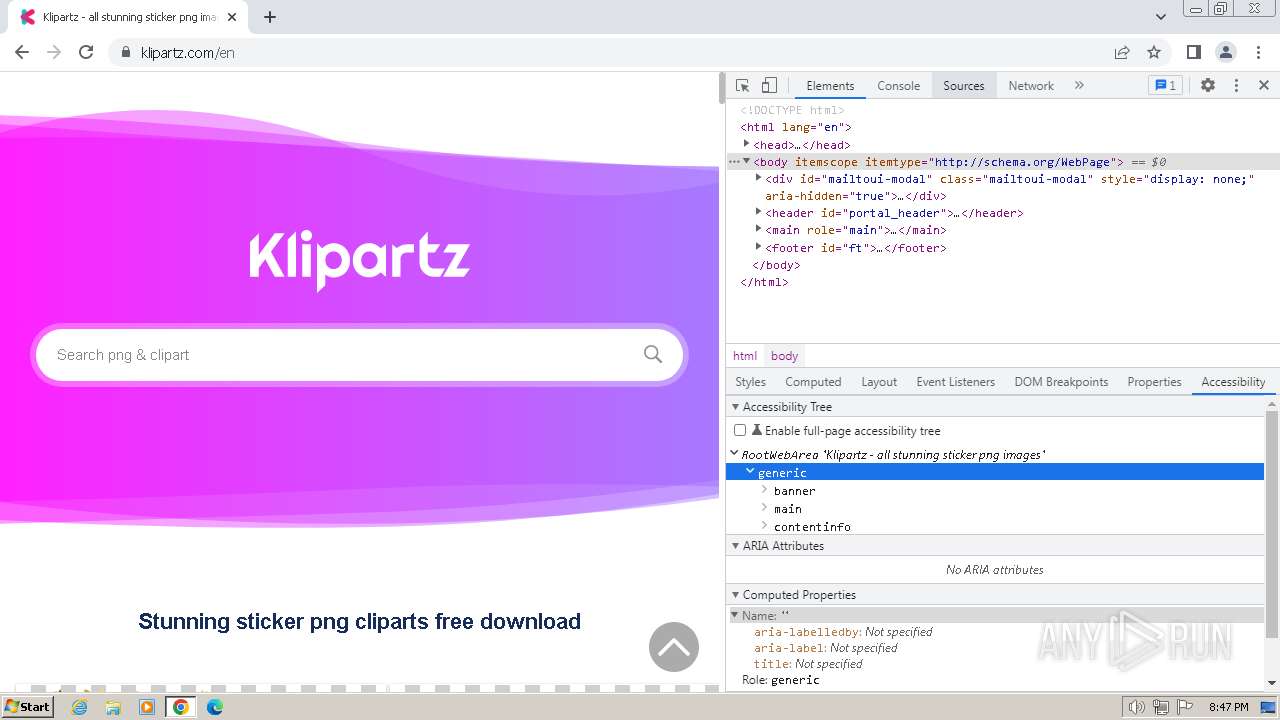Switch to the Elements tab
Viewport: 1280px width, 720px height.
tap(830, 85)
